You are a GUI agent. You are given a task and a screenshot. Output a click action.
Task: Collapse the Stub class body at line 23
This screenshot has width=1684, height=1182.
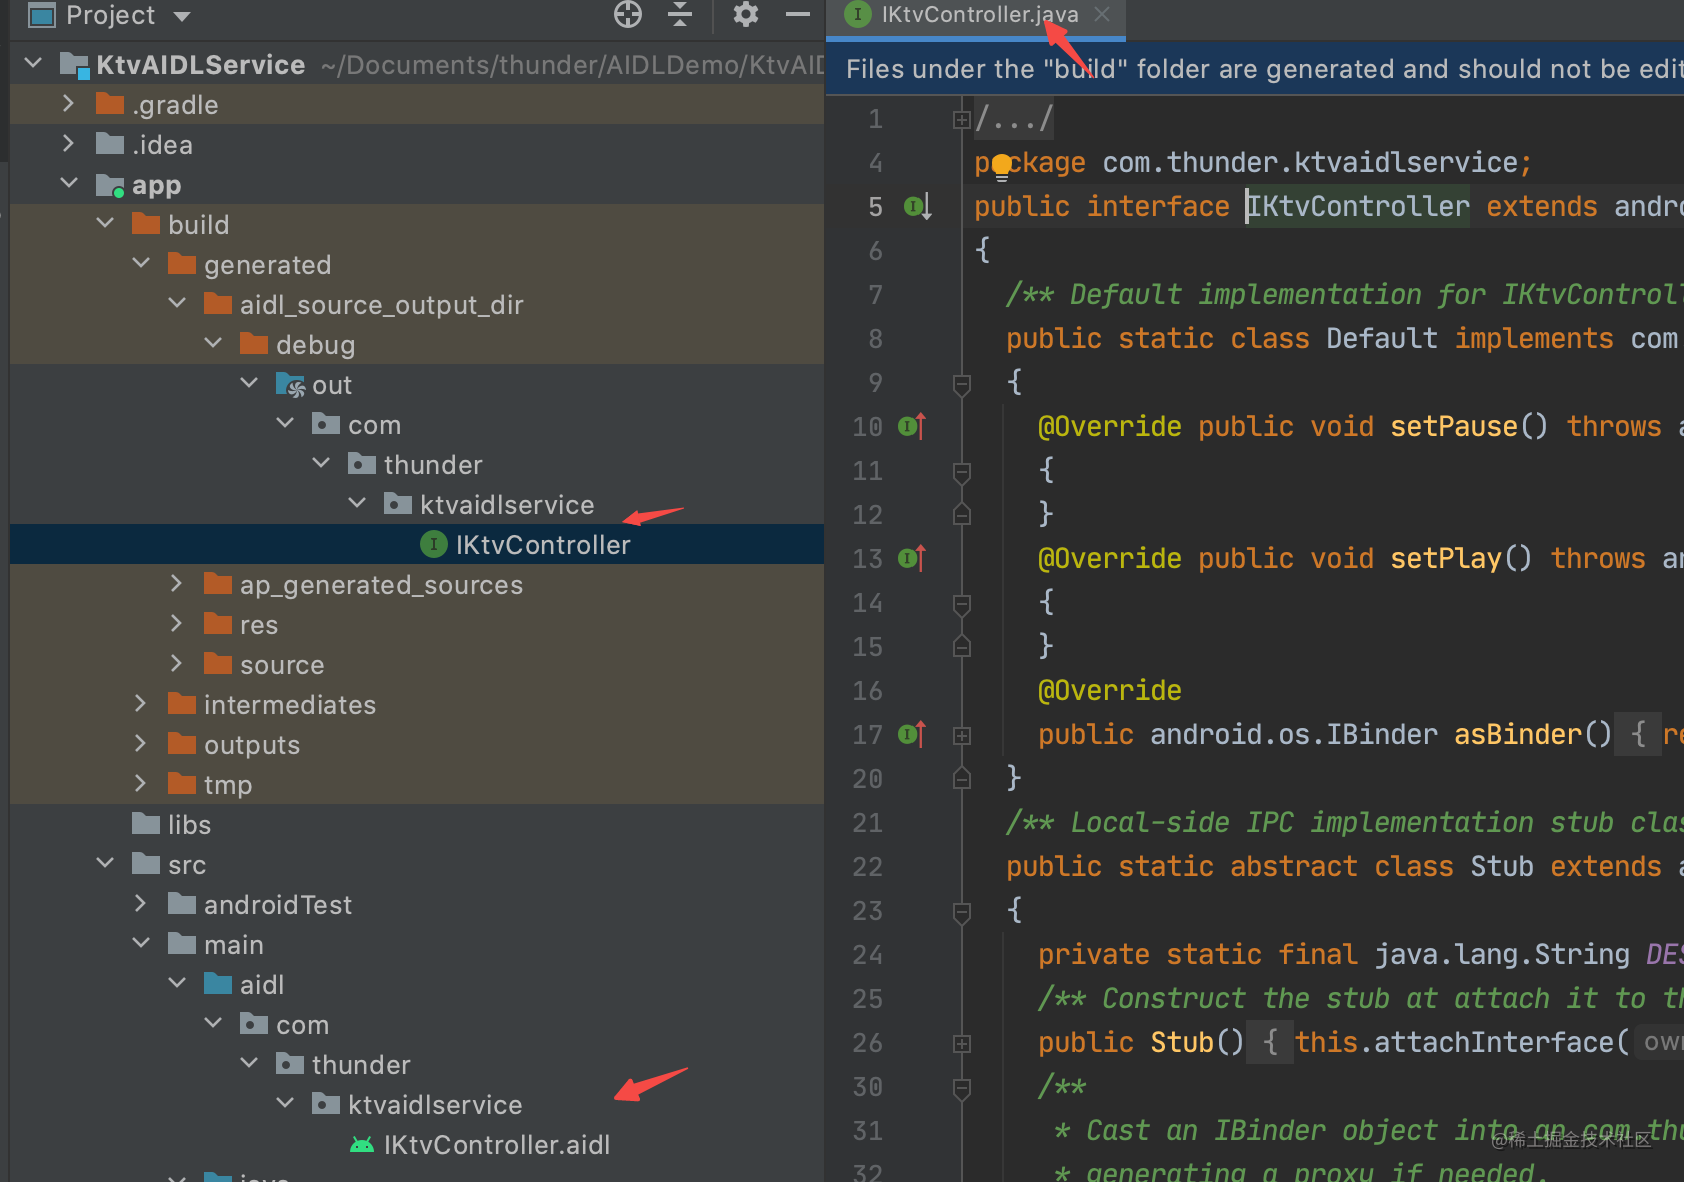click(x=962, y=911)
